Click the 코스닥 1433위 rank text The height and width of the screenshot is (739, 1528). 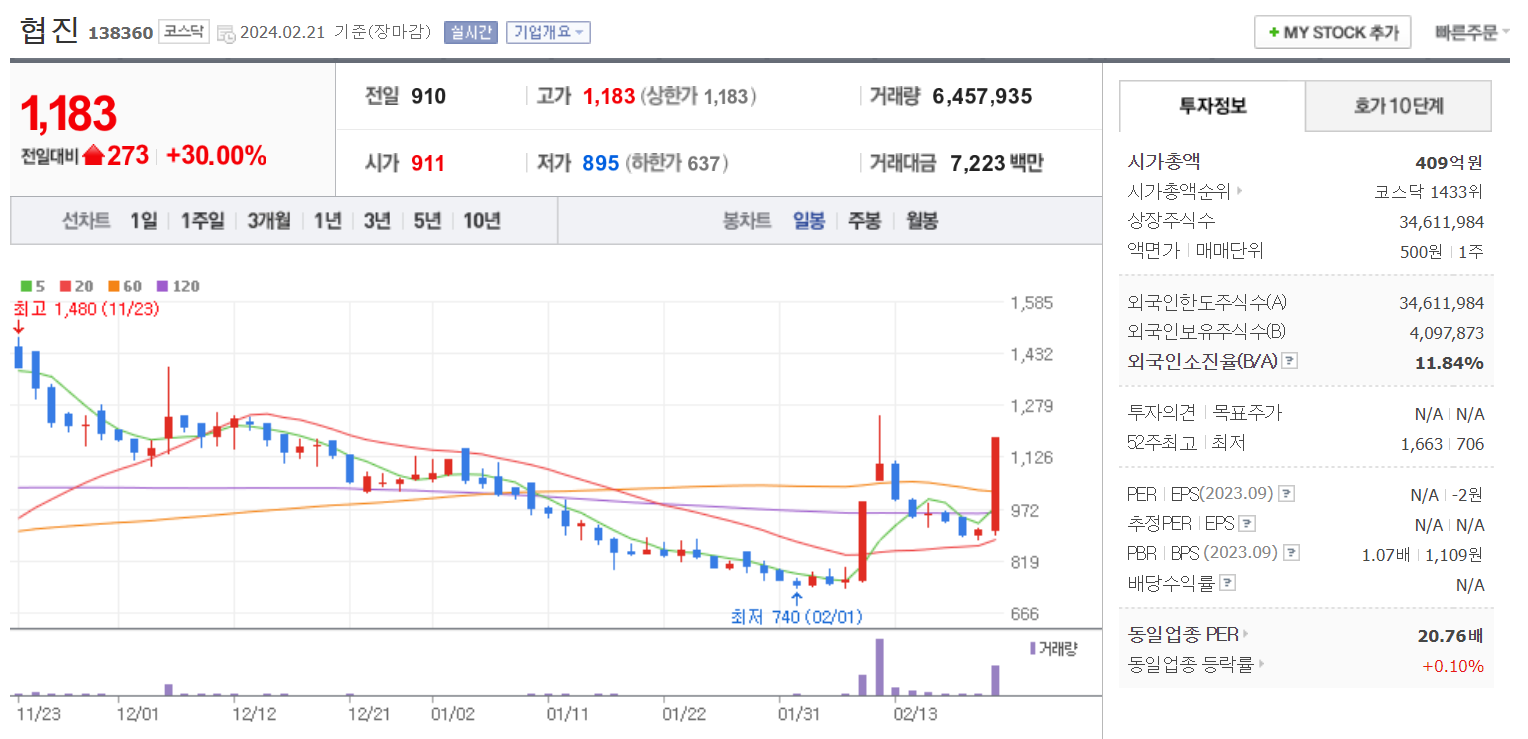pos(1429,191)
